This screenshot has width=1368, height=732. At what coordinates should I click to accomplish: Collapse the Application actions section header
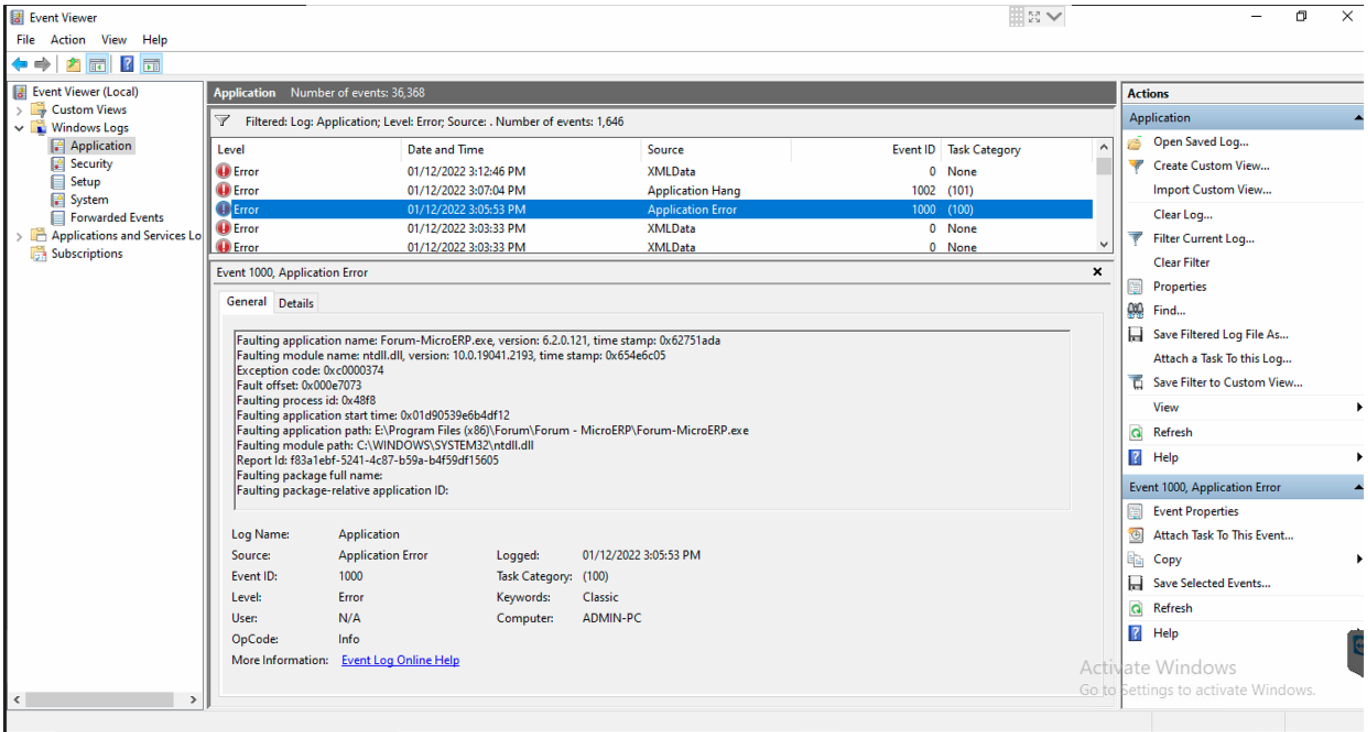1358,118
